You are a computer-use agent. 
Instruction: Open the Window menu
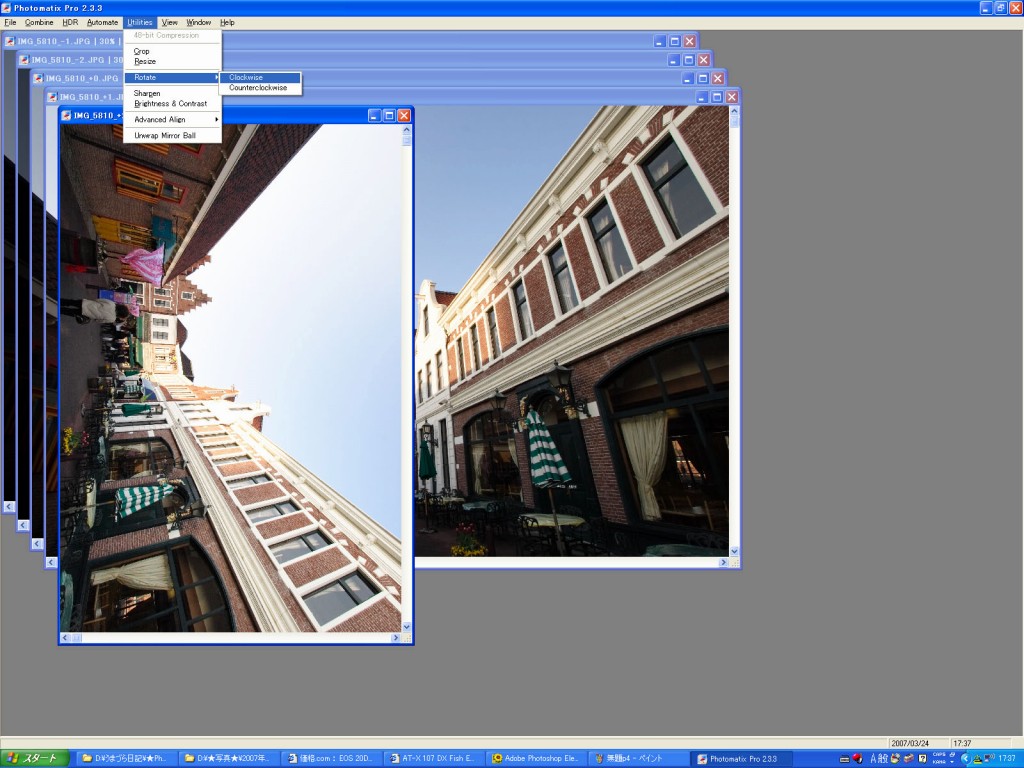pos(199,22)
